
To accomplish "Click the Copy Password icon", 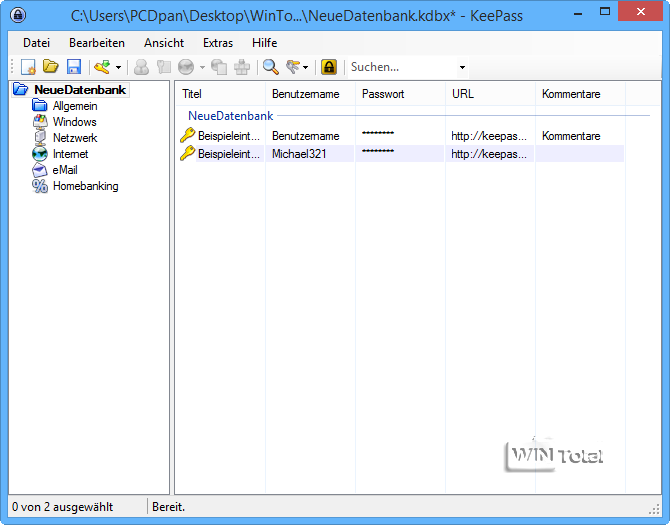I will tap(164, 67).
